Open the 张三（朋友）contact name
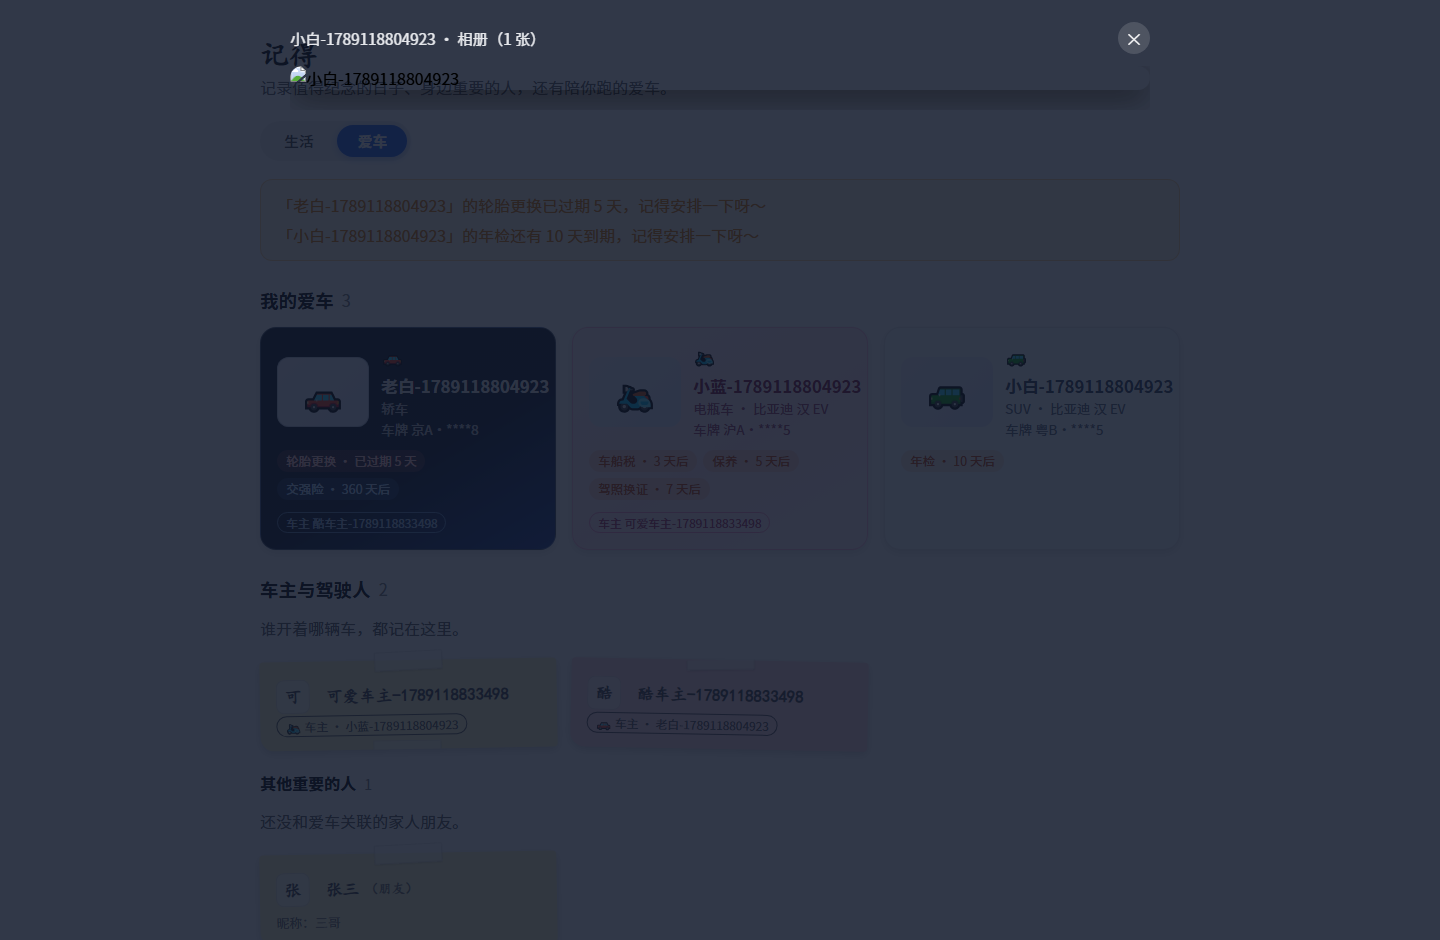Screen dimensions: 1440x940 tap(369, 888)
